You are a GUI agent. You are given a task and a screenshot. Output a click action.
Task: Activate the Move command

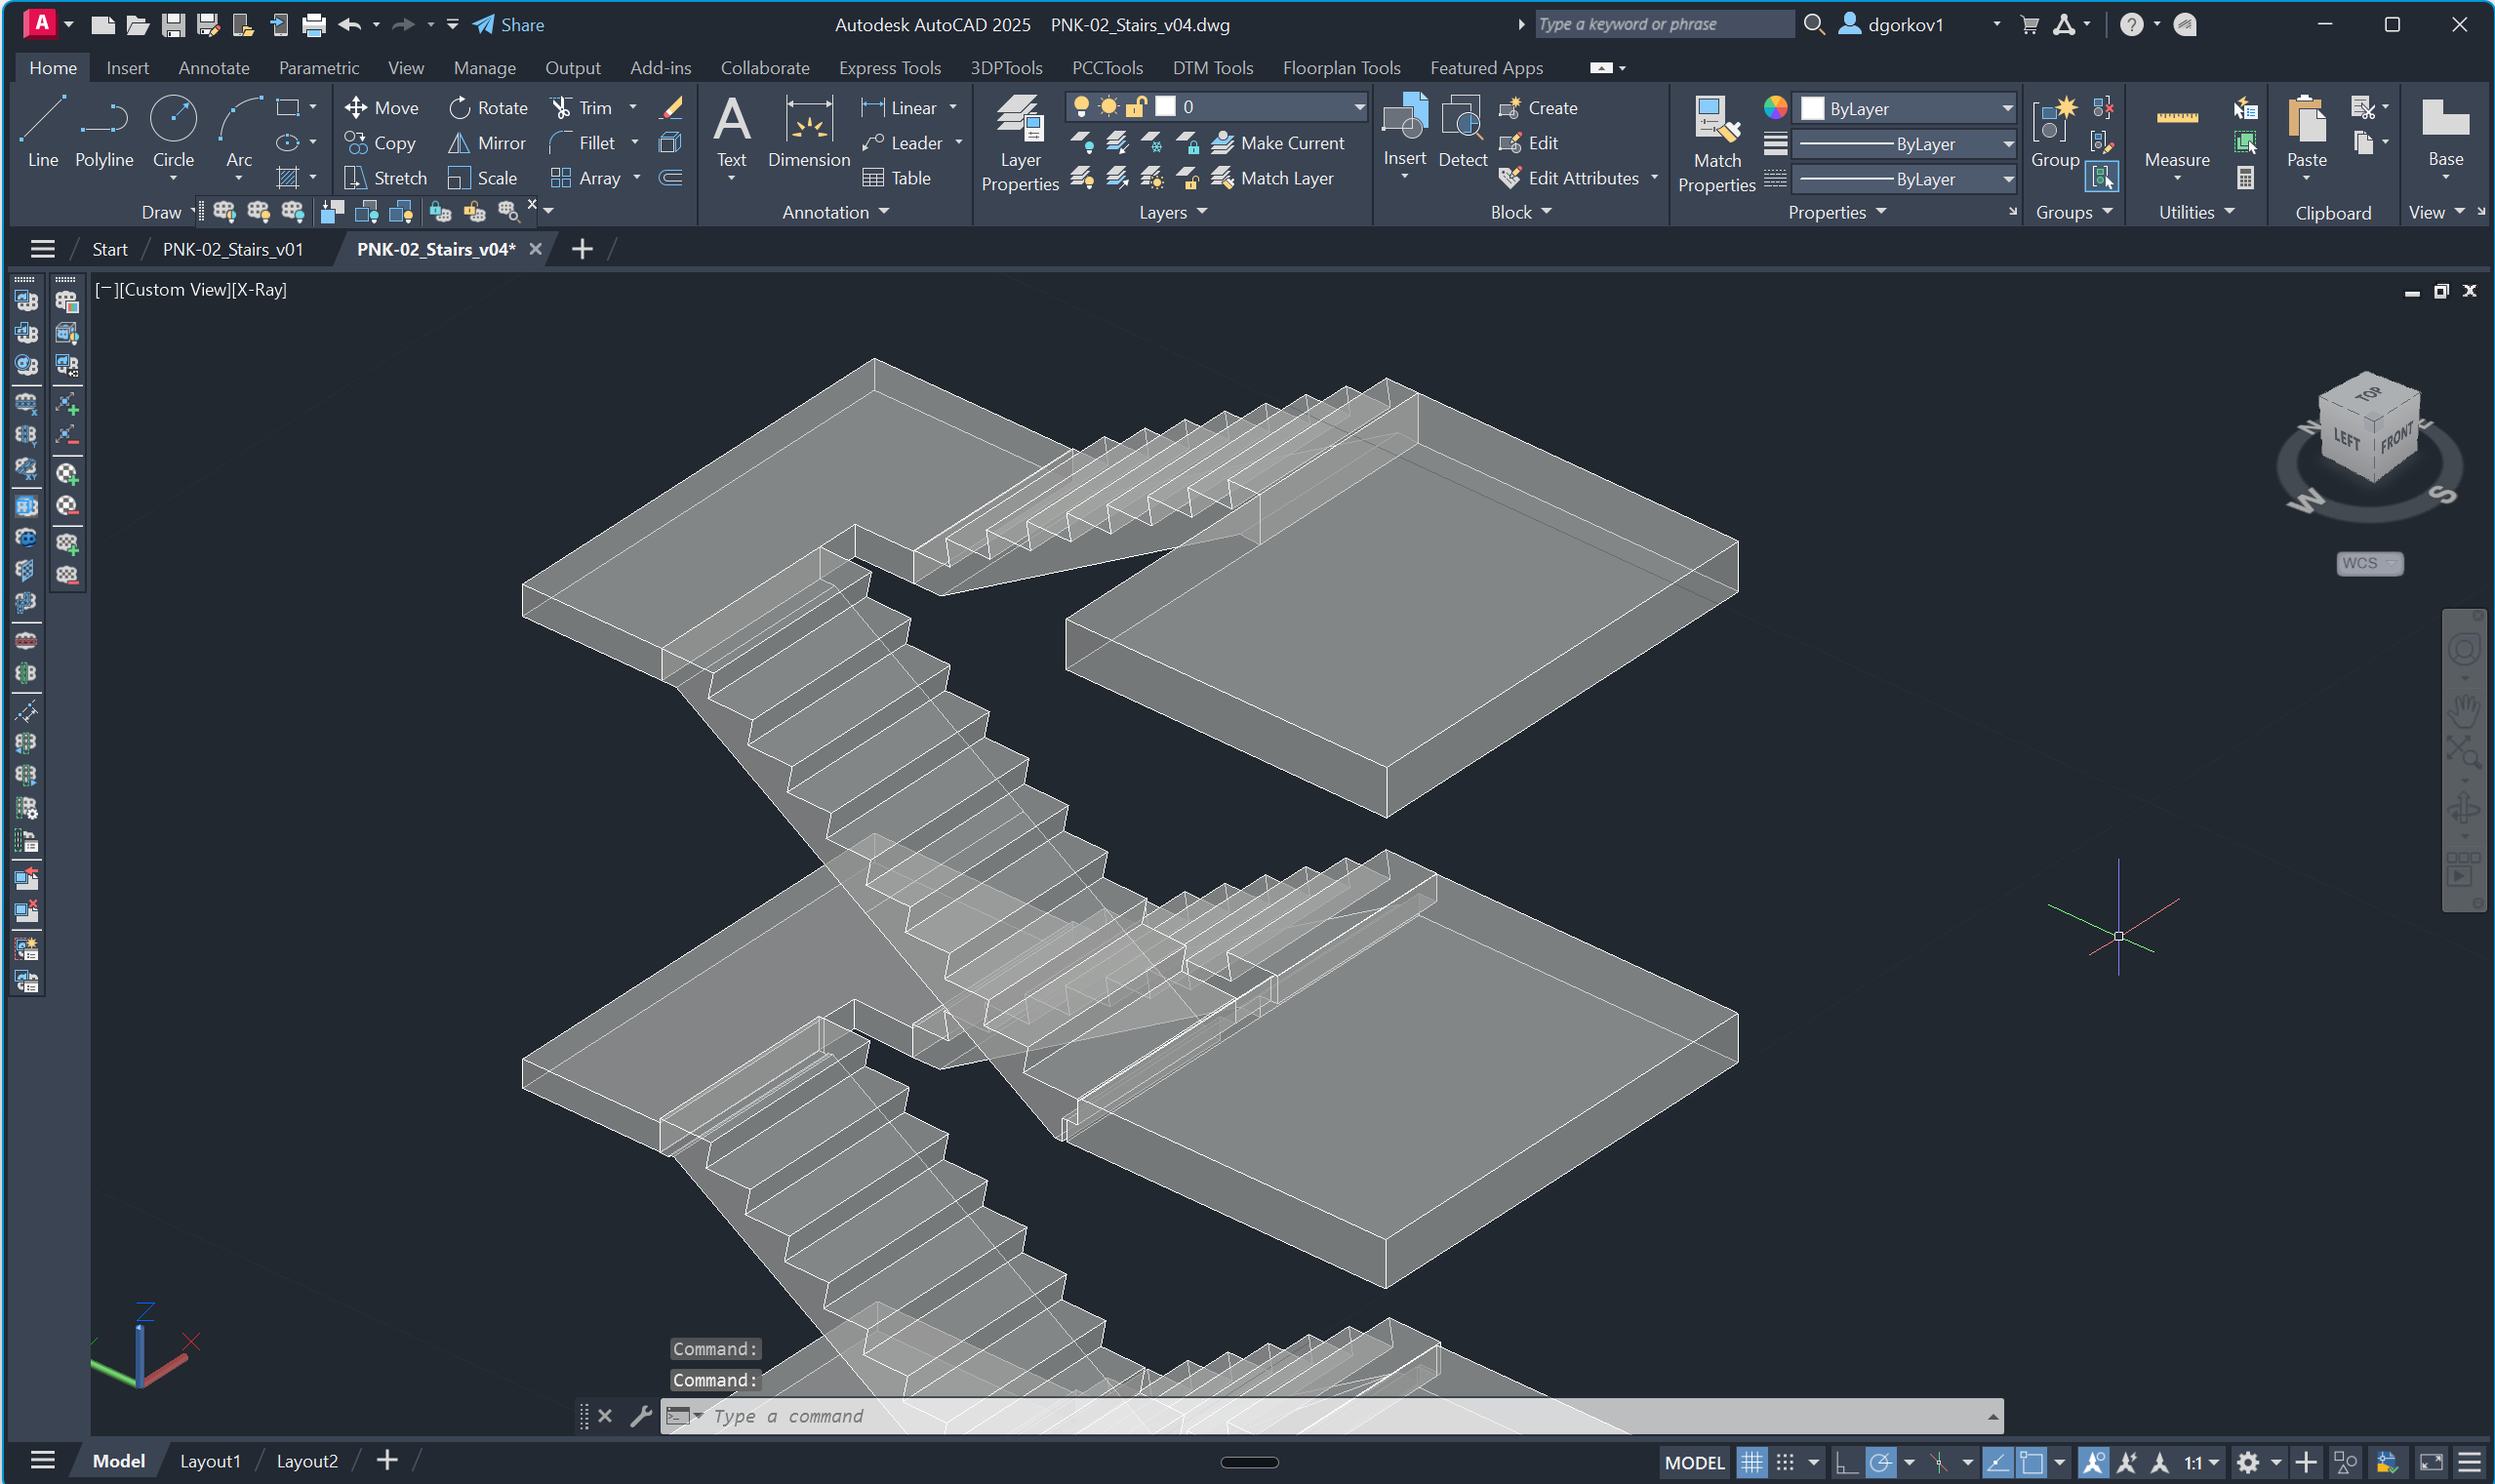tap(381, 107)
